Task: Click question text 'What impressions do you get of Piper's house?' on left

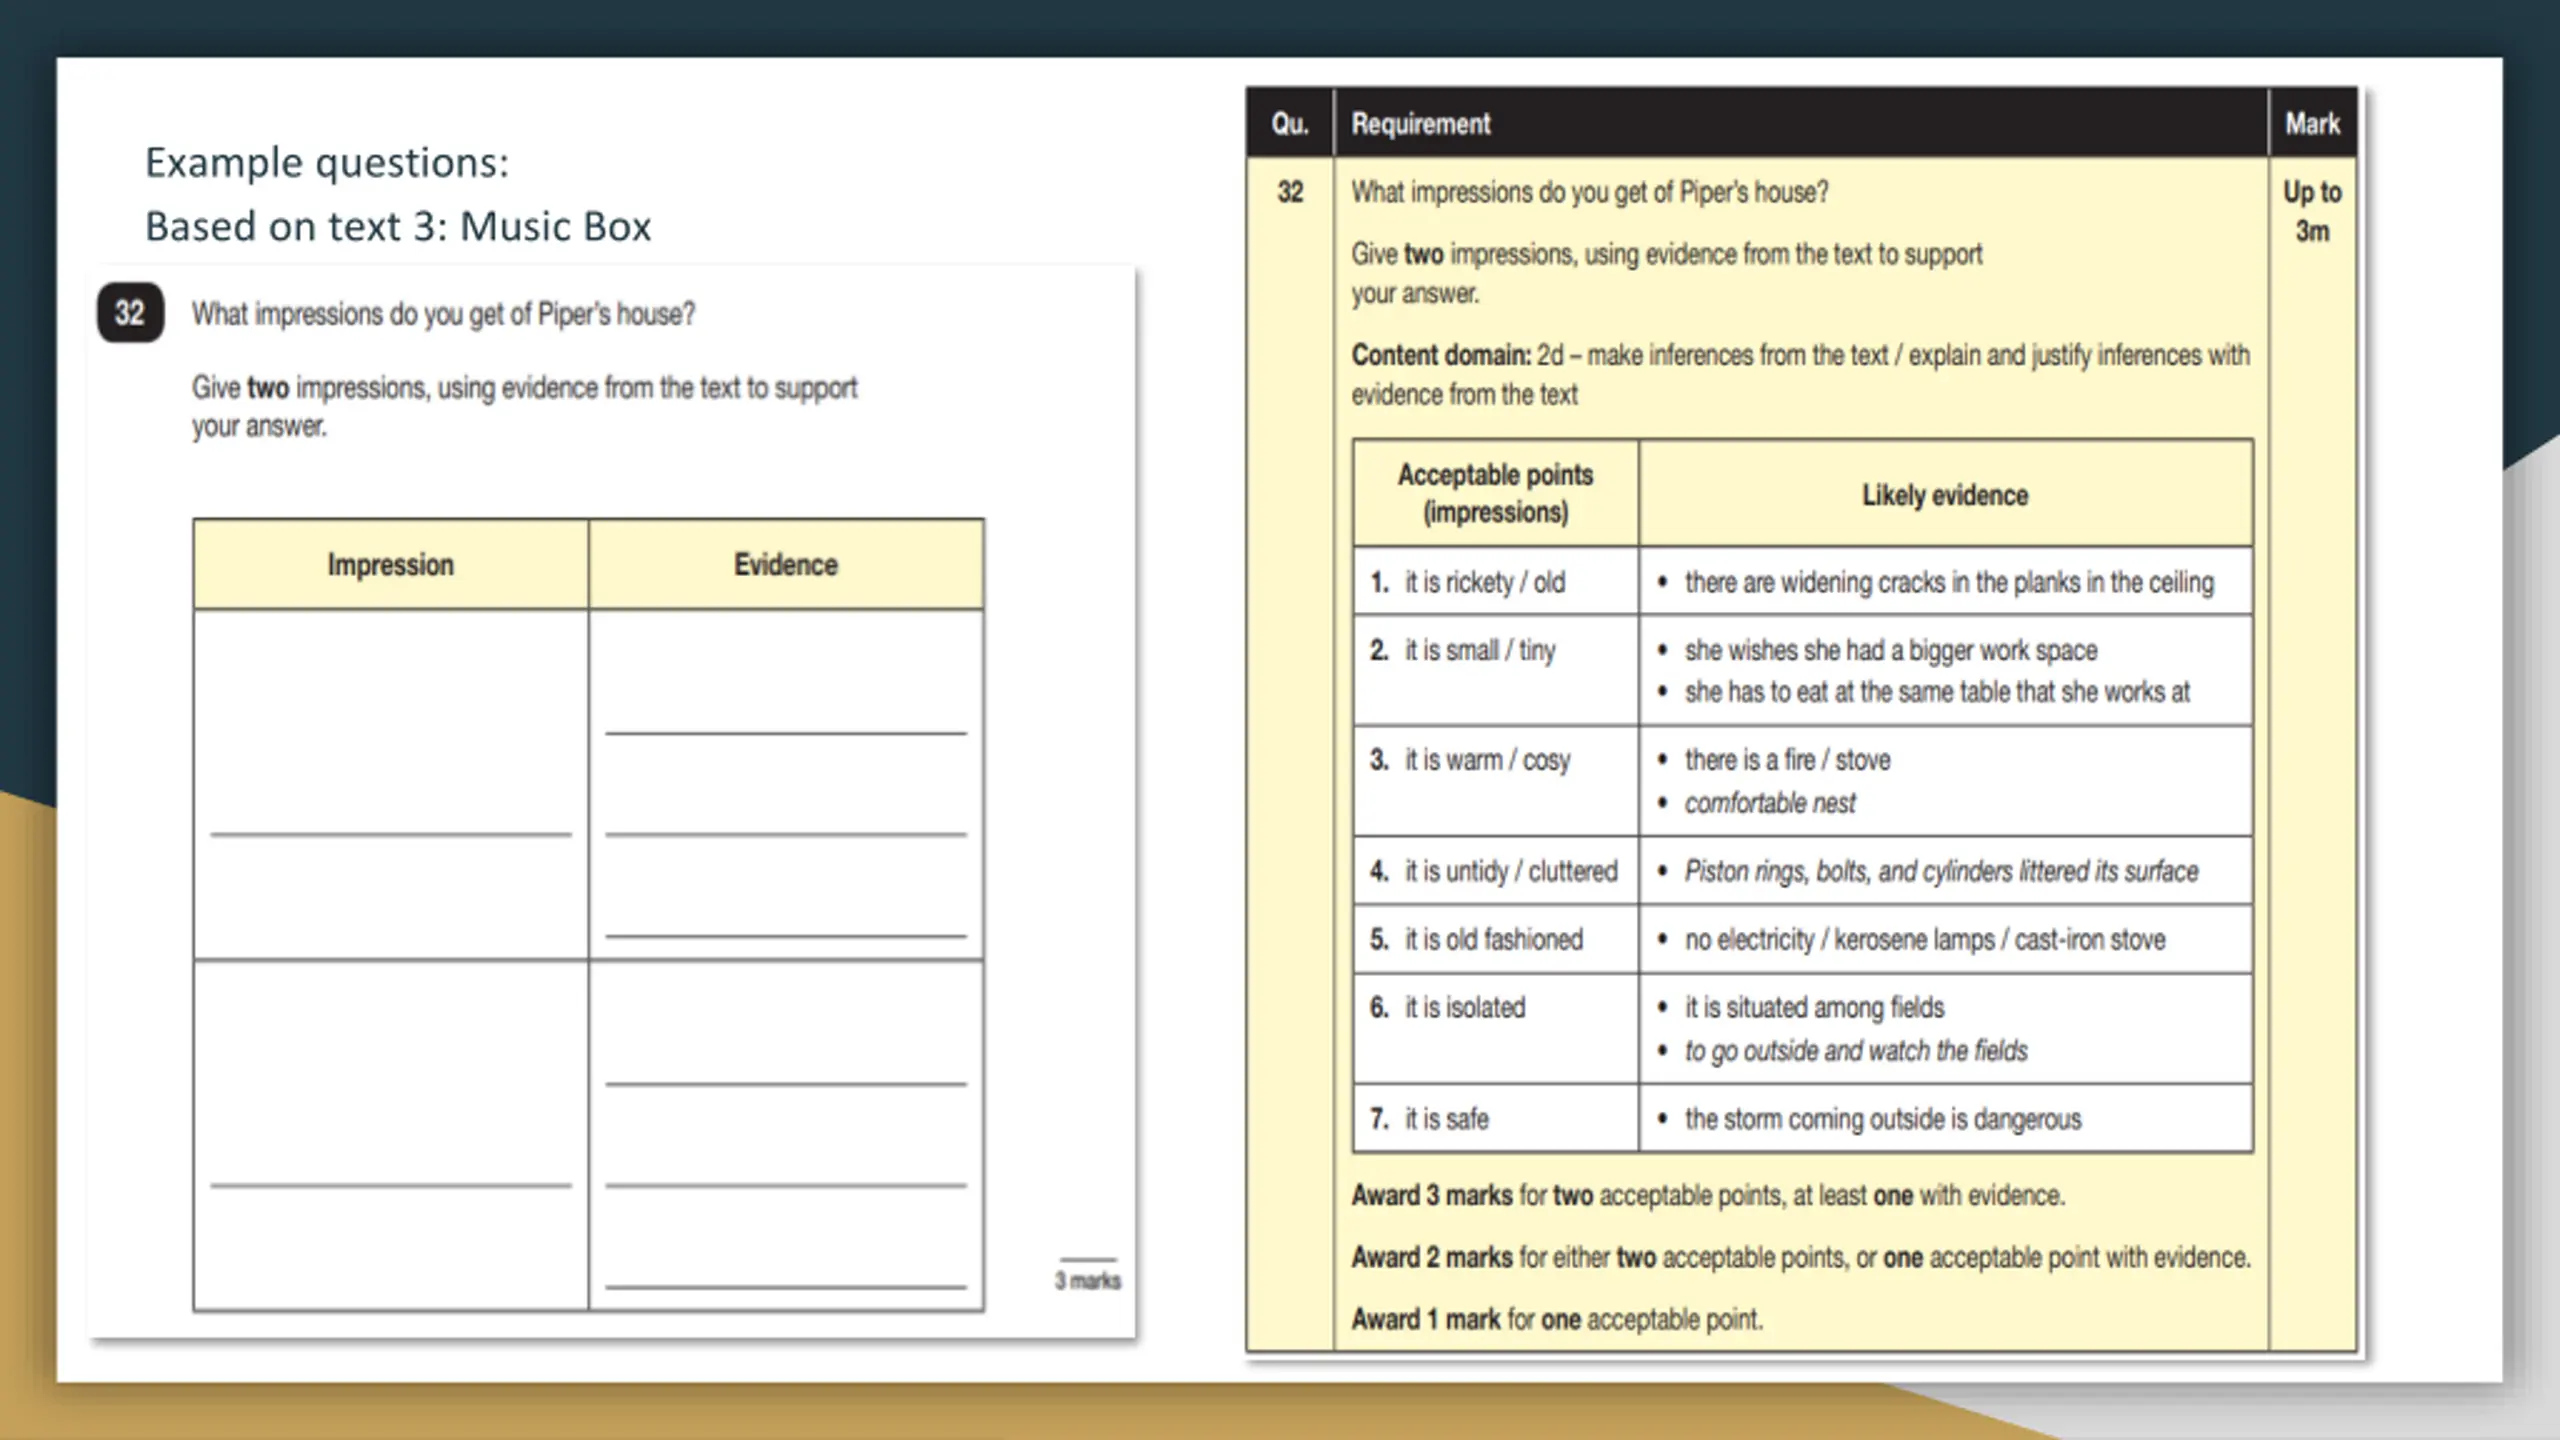Action: pos(443,314)
